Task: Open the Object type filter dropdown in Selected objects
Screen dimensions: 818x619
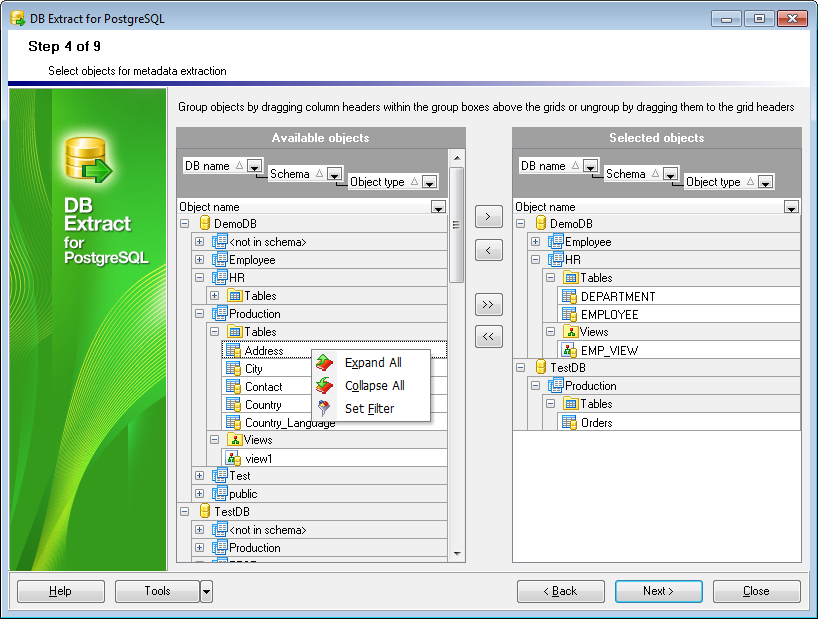Action: point(765,182)
